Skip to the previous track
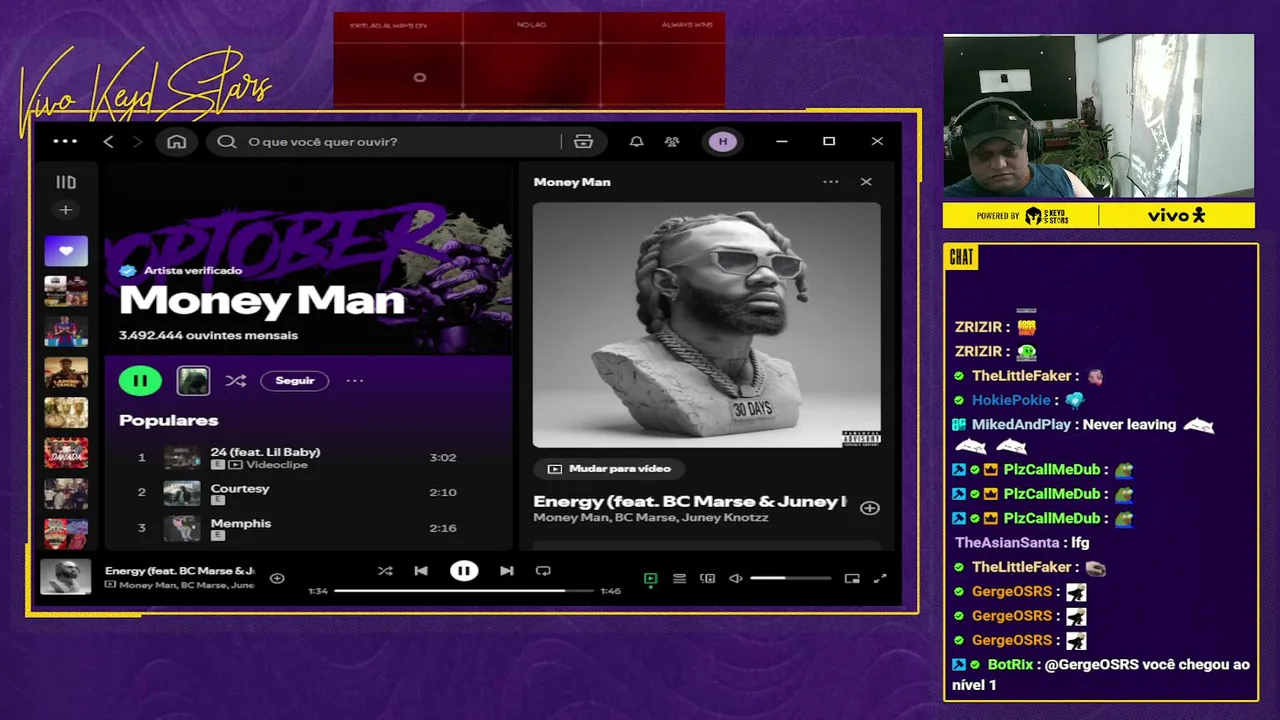The width and height of the screenshot is (1280, 720). (x=421, y=571)
